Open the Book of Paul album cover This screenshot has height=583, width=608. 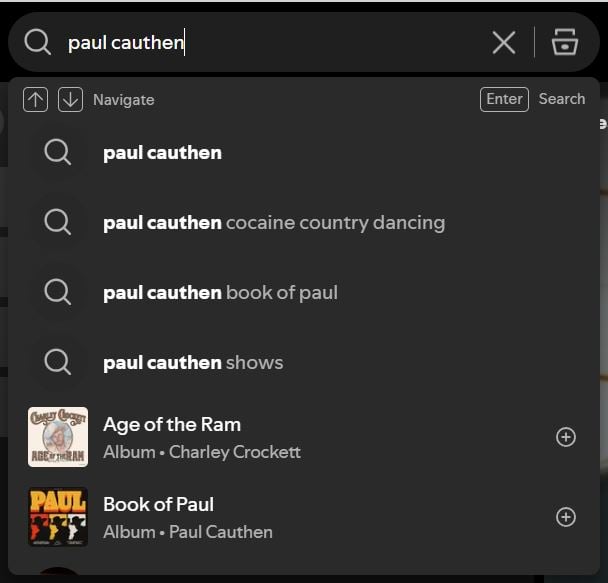click(x=58, y=517)
